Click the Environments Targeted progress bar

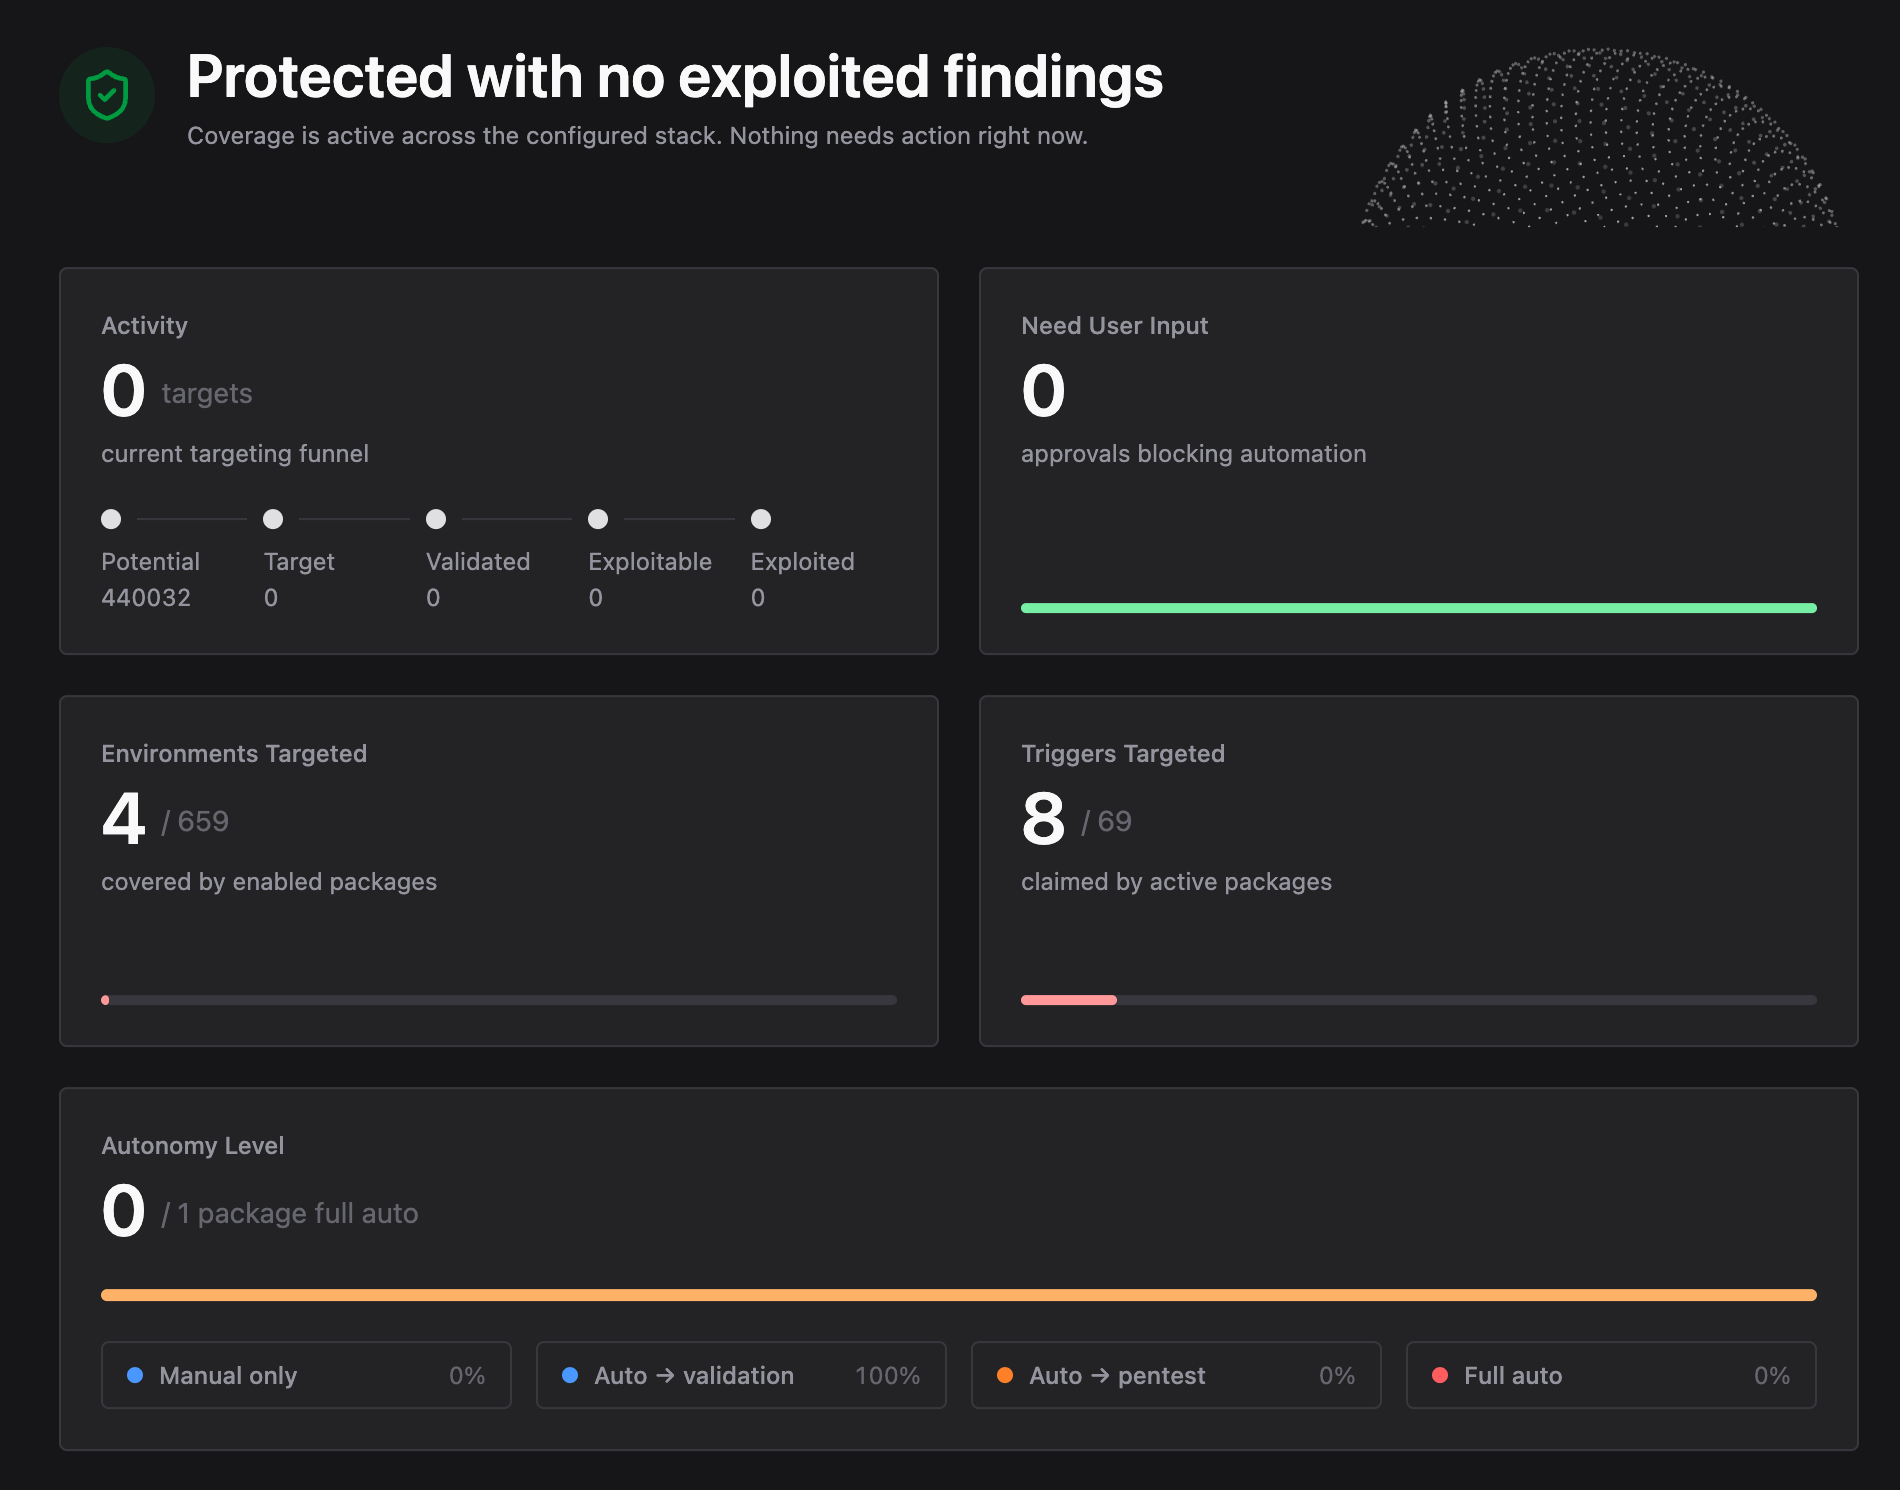(x=499, y=1000)
